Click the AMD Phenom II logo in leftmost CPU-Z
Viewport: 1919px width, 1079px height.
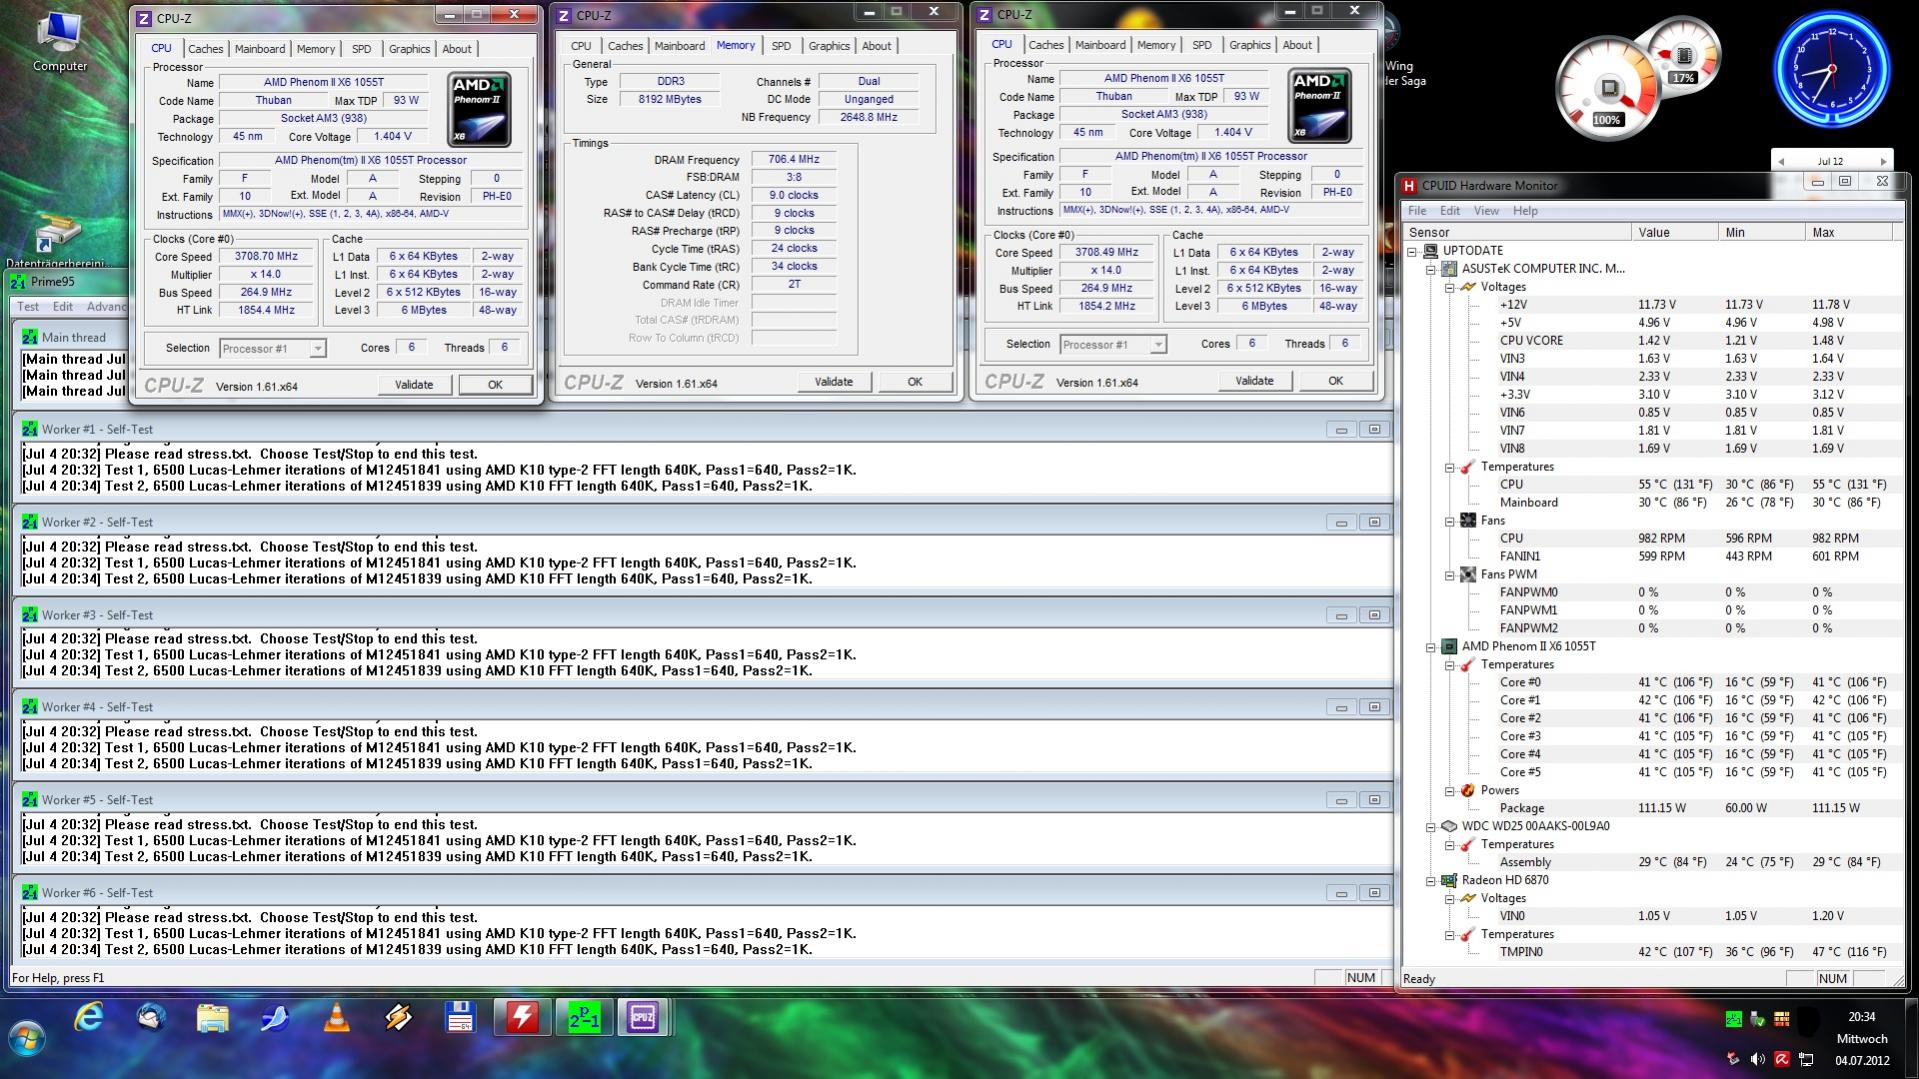[x=480, y=109]
